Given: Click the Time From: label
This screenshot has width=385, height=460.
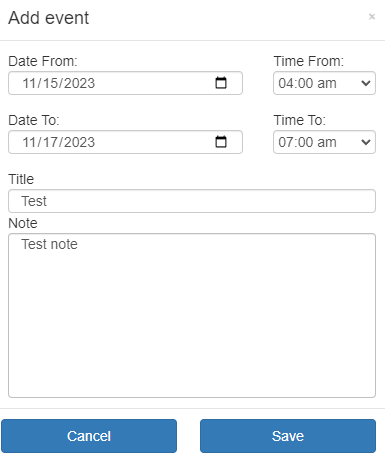Looking at the screenshot, I should pos(309,61).
